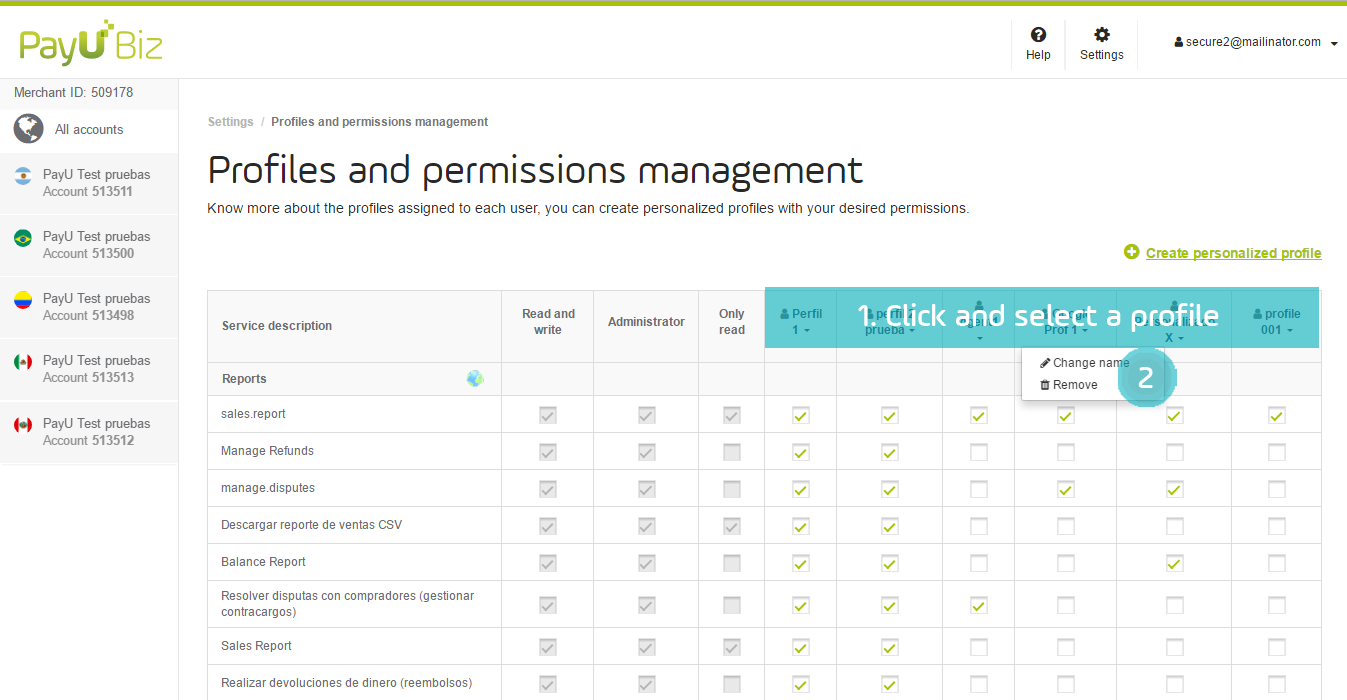Click the PayU Biz logo

coord(90,43)
